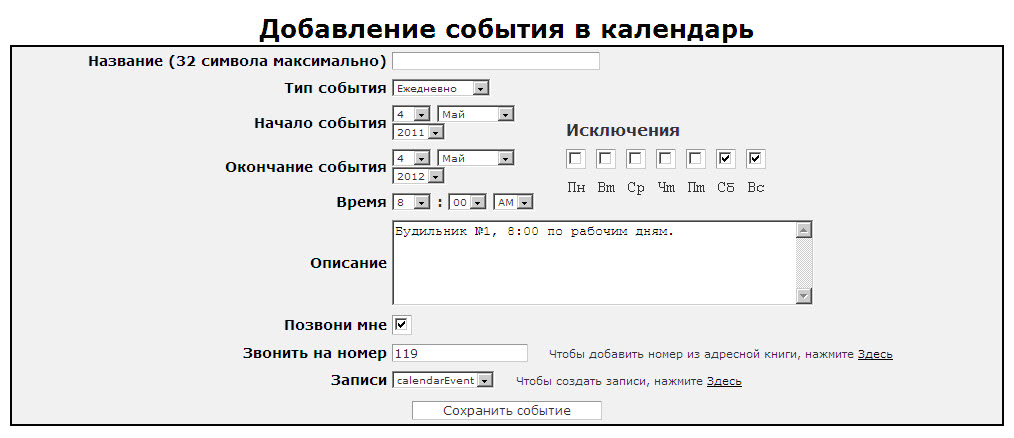
Task: Check the Чт exception checkbox
Action: click(x=665, y=159)
